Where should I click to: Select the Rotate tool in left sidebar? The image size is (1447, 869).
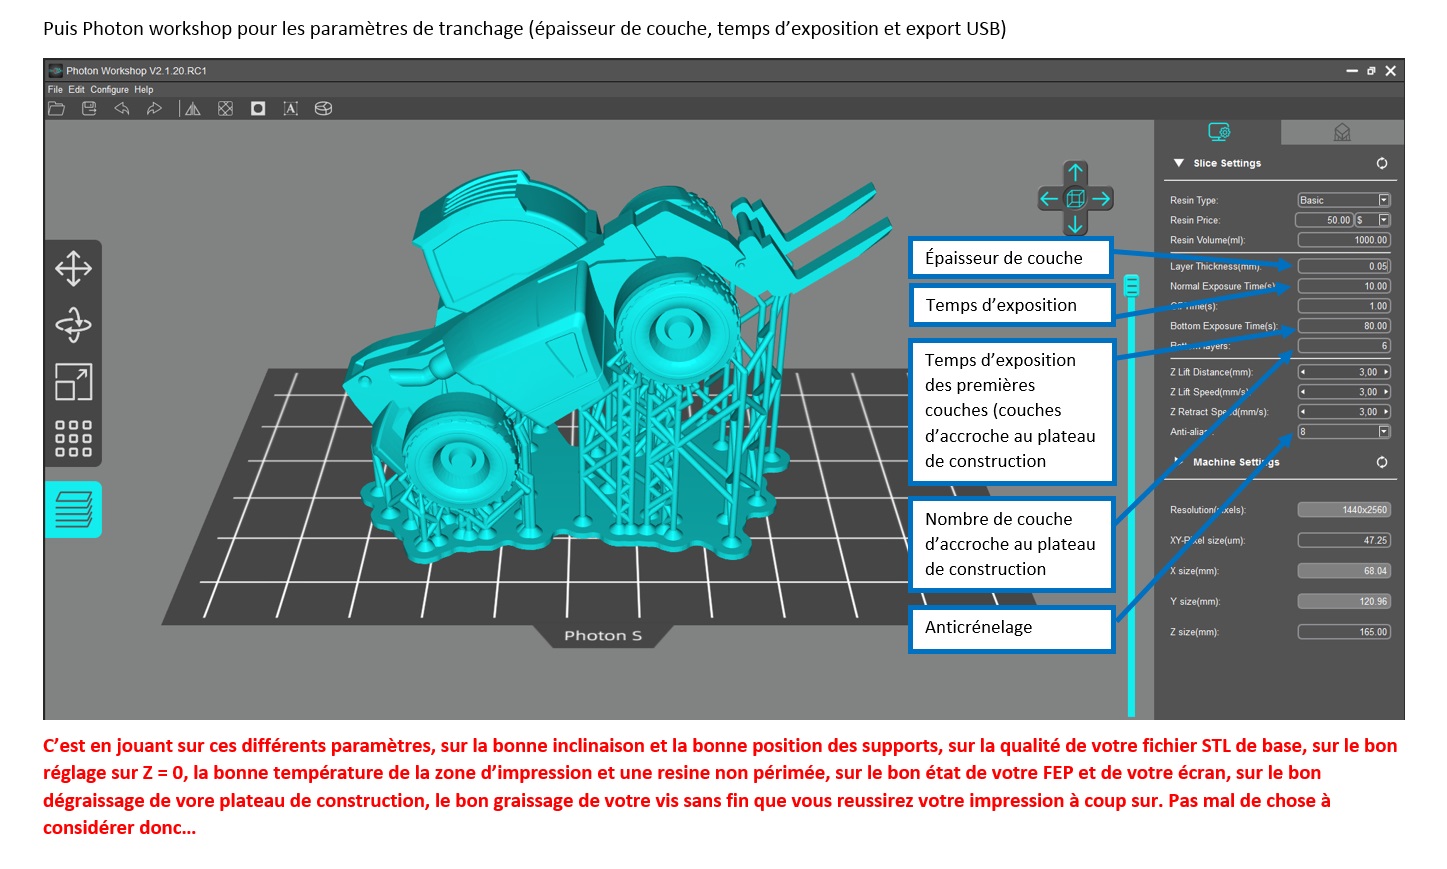(73, 324)
